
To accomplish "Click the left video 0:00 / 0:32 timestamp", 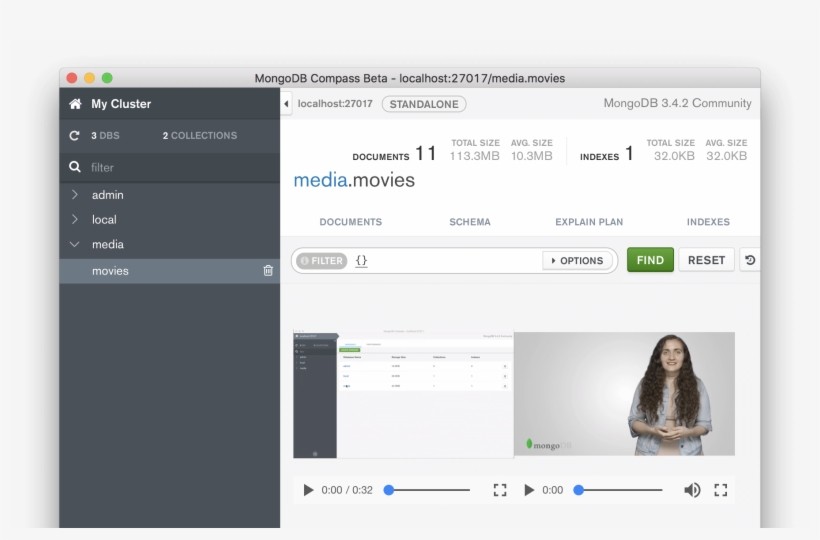I will tap(347, 490).
